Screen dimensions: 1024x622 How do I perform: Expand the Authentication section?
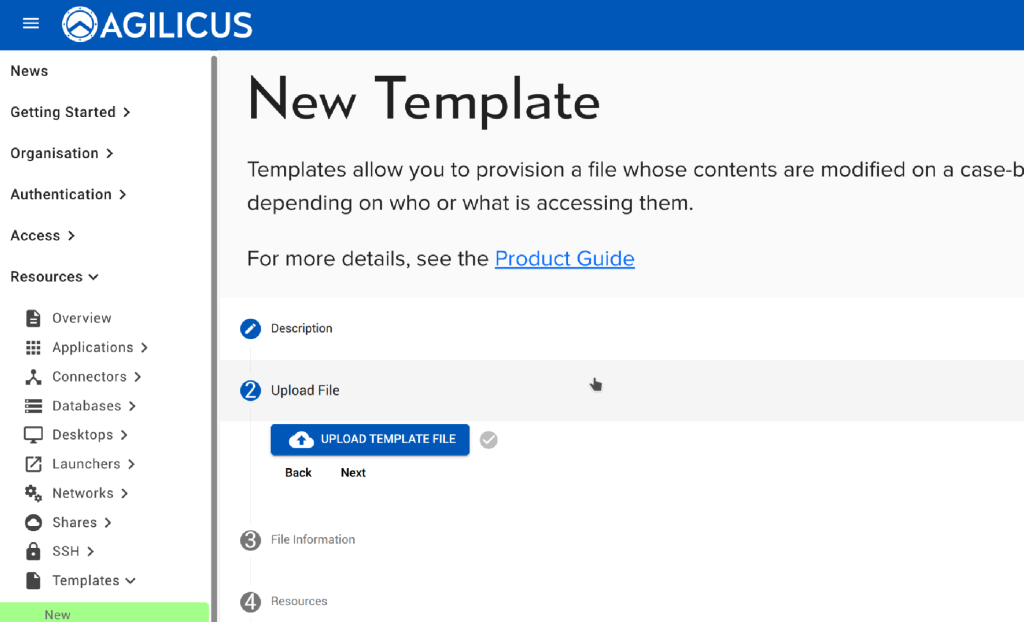click(x=68, y=194)
